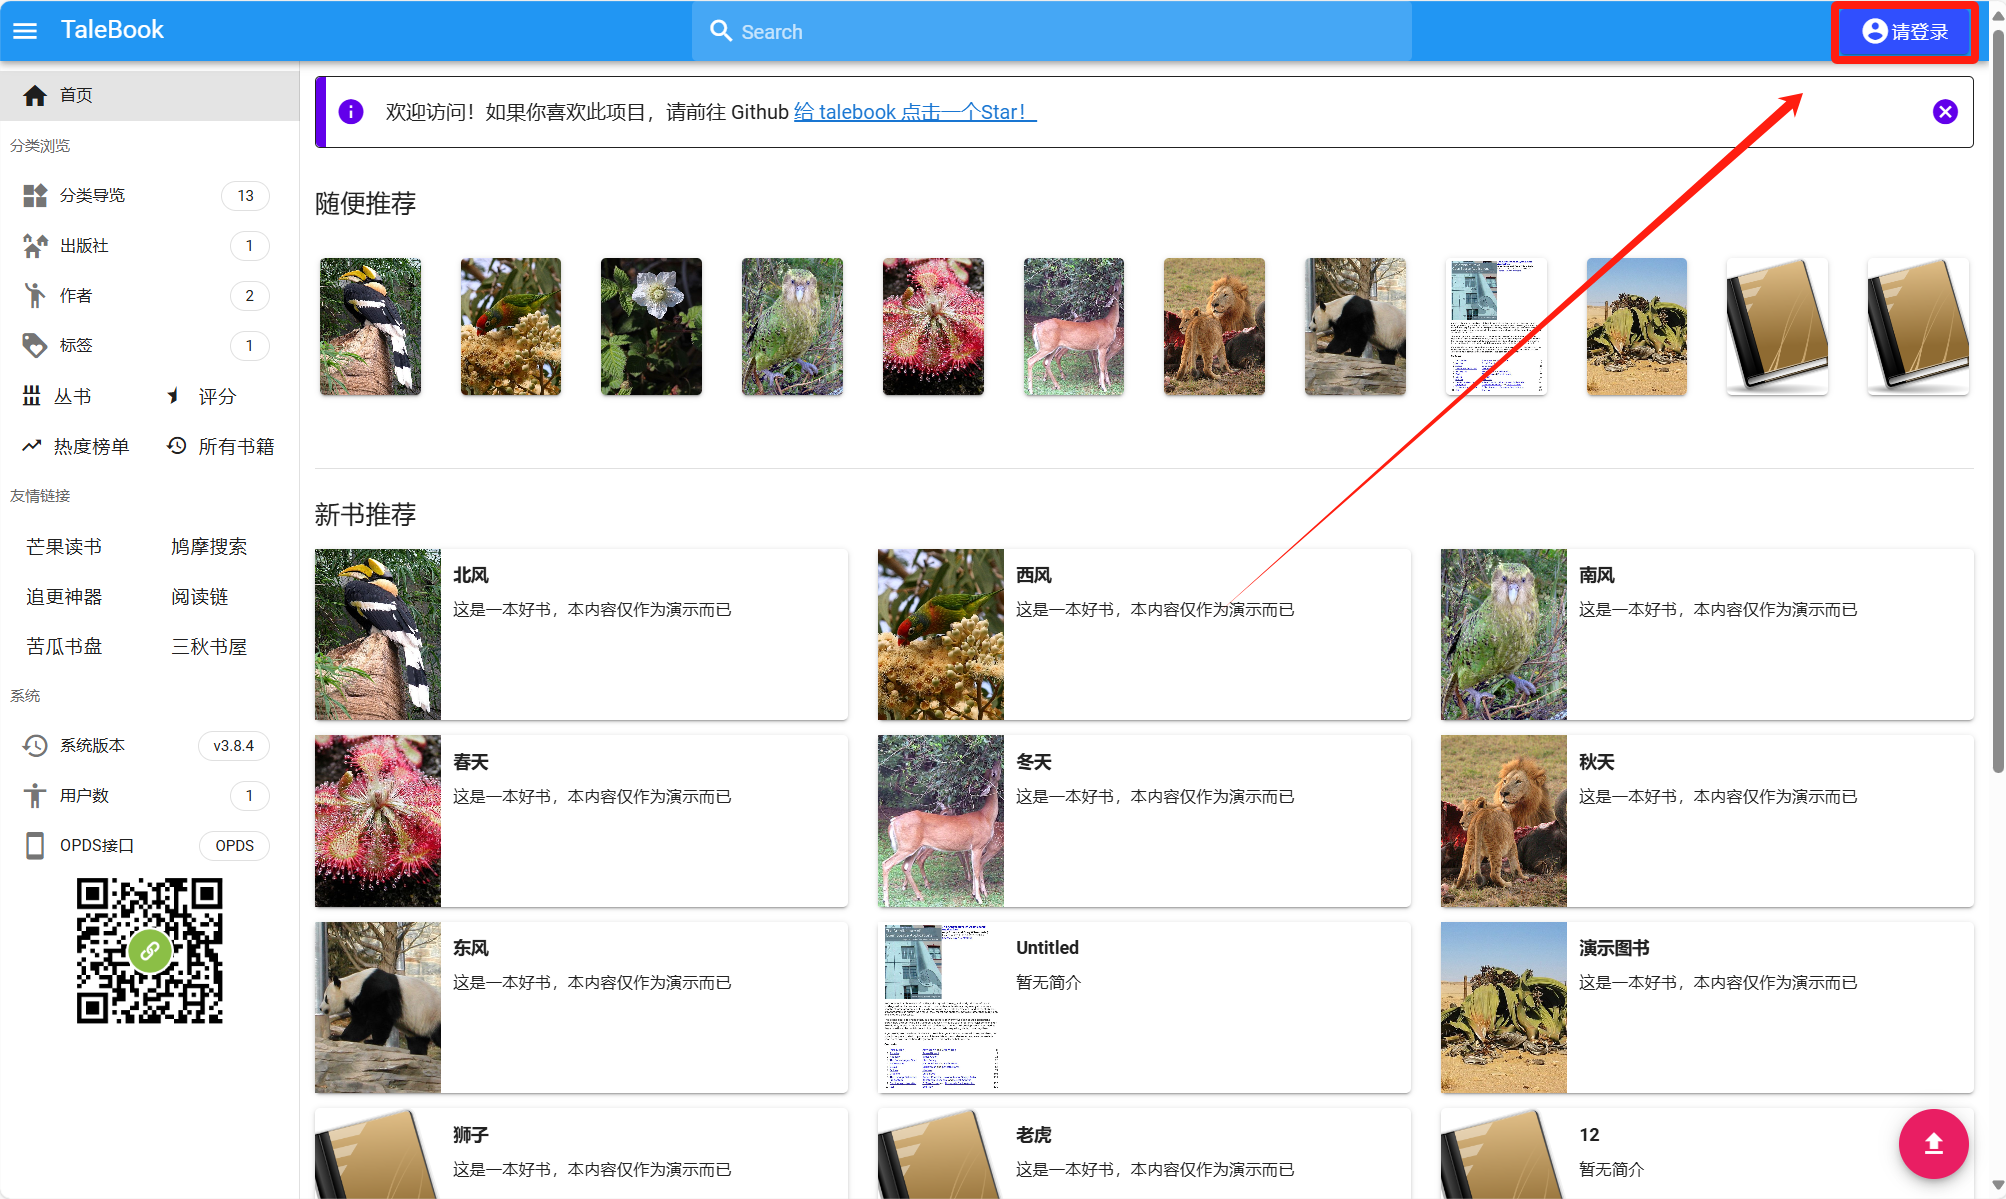
Task: Open 评分 ratings section
Action: [x=216, y=397]
